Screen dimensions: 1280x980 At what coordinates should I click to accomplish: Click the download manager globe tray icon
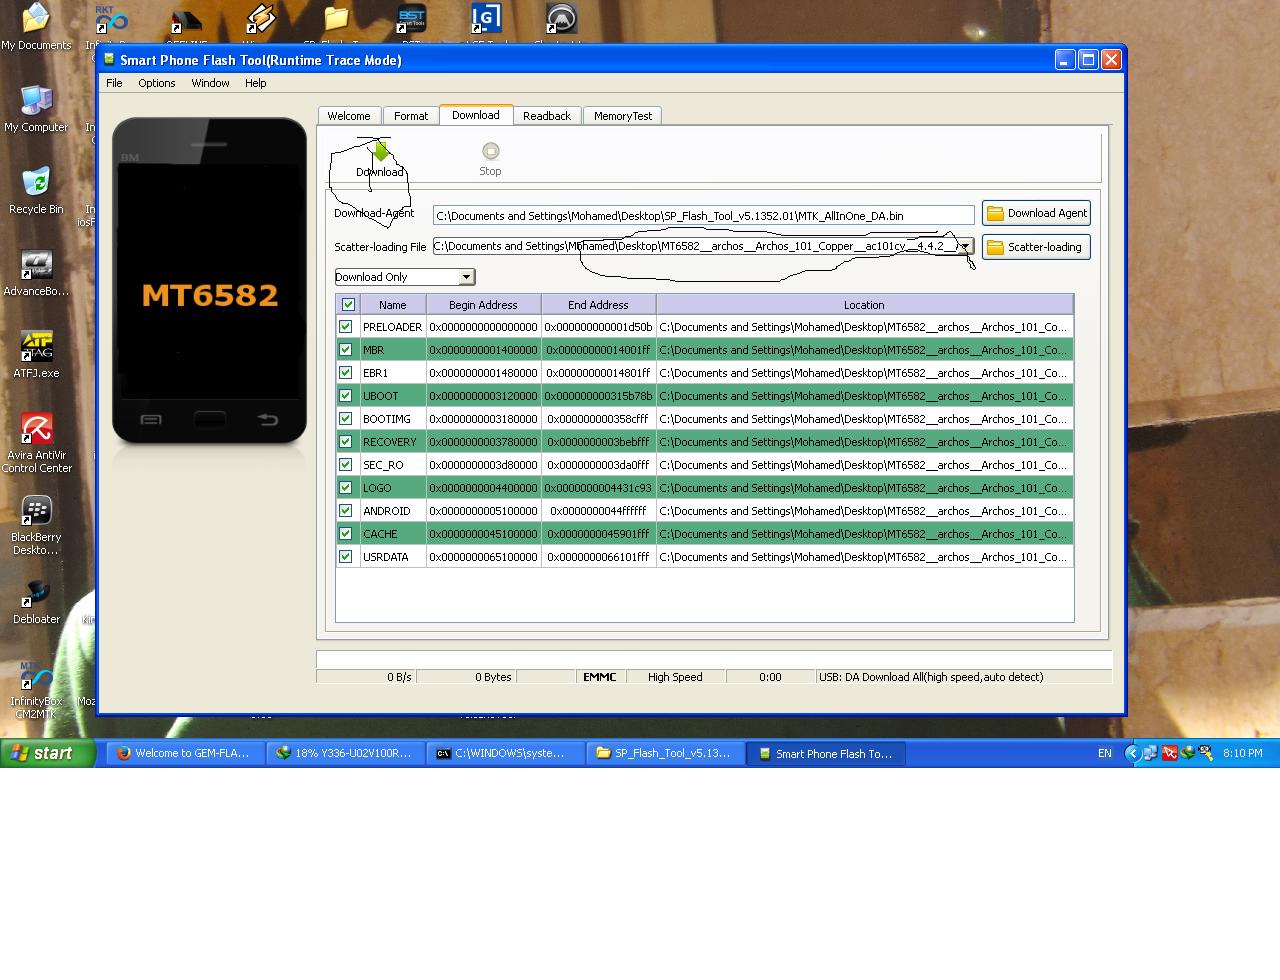point(1187,753)
